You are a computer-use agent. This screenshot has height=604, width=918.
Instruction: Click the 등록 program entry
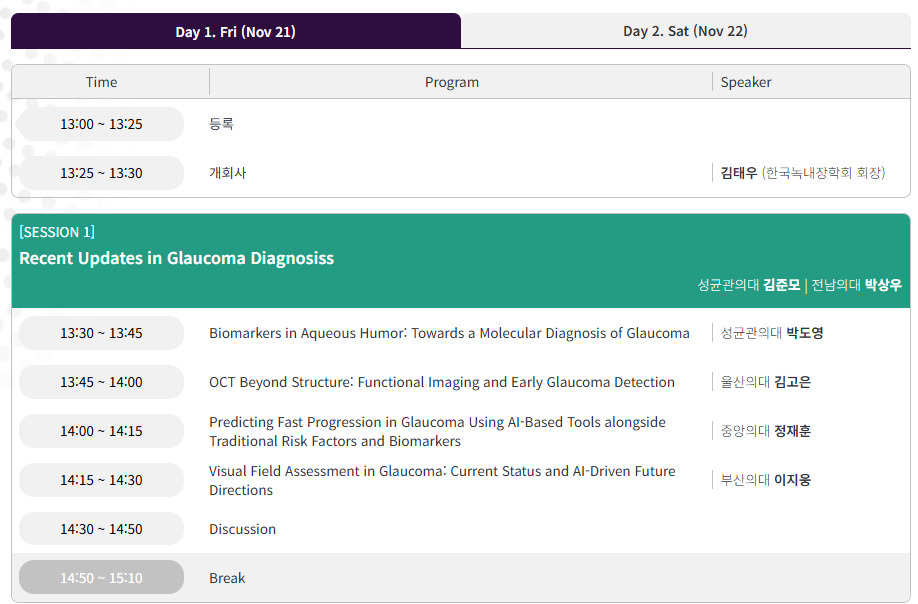point(221,125)
